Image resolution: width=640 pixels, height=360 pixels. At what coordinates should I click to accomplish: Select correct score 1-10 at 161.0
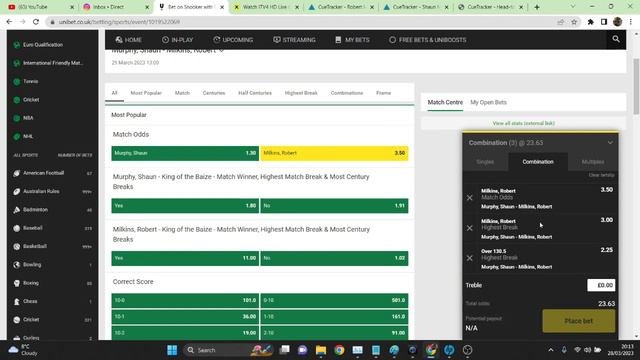[x=334, y=317]
